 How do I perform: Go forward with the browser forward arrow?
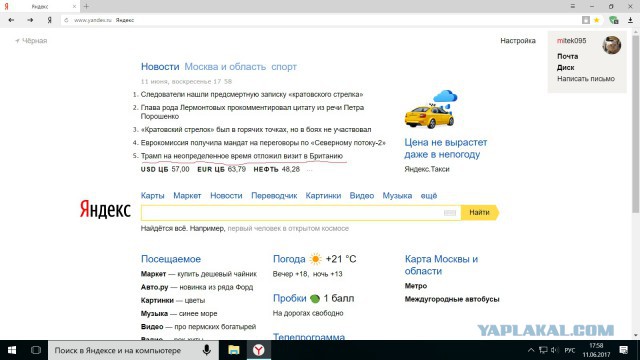coord(30,20)
